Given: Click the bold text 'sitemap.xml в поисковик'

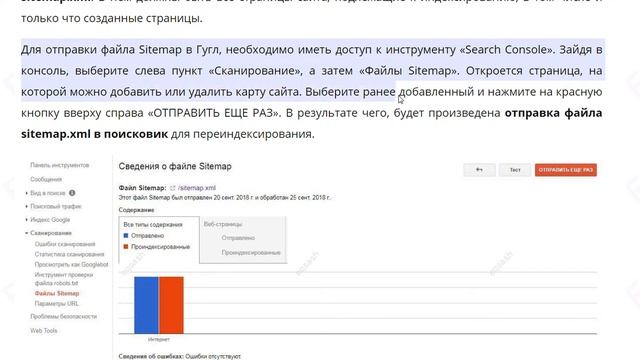Looking at the screenshot, I should pos(94,134).
